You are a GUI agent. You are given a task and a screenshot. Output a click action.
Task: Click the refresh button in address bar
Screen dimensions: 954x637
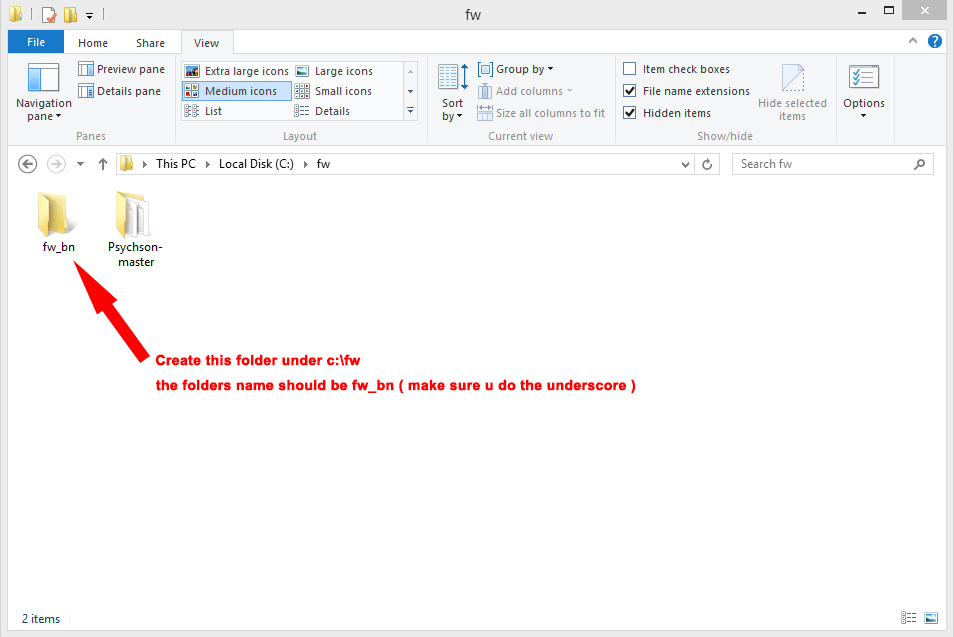tap(708, 164)
